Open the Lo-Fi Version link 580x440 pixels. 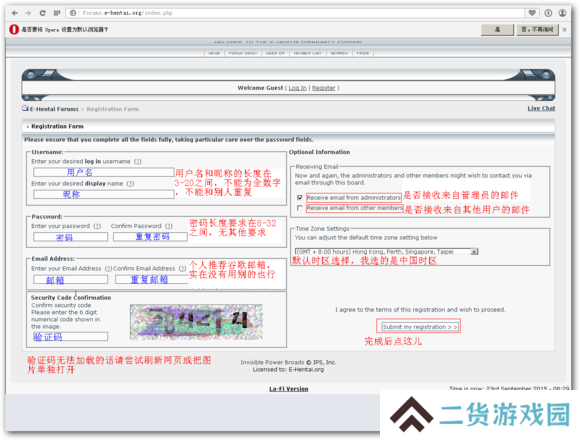tap(289, 389)
